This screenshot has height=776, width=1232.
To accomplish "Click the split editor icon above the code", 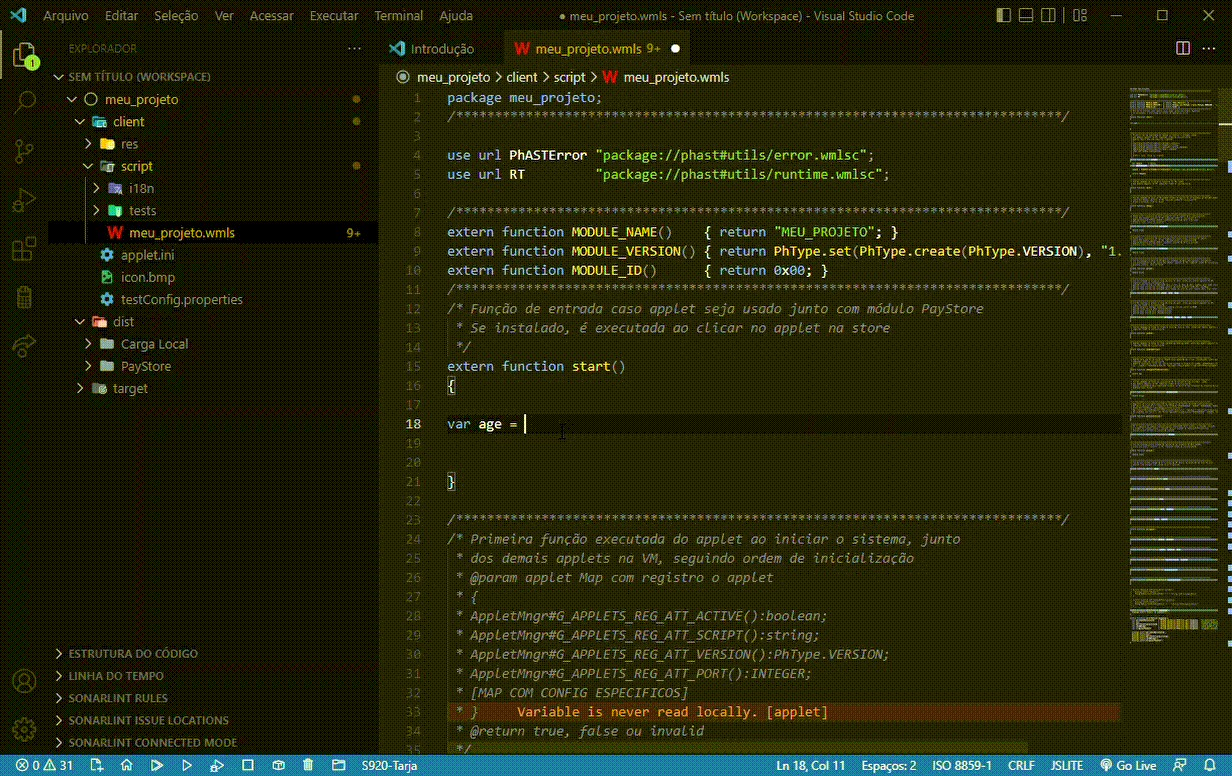I will 1184,48.
